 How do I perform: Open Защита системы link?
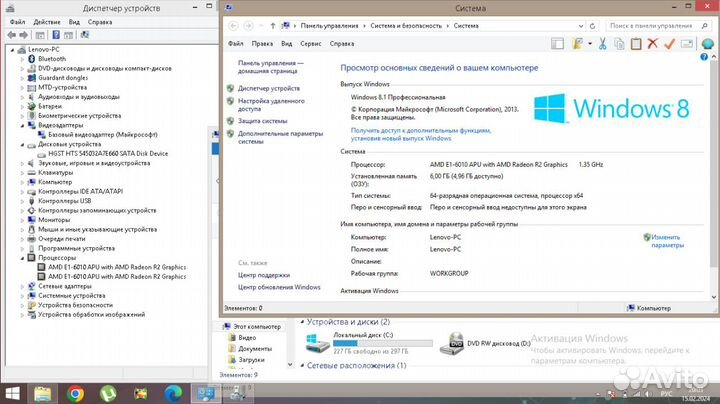[262, 121]
